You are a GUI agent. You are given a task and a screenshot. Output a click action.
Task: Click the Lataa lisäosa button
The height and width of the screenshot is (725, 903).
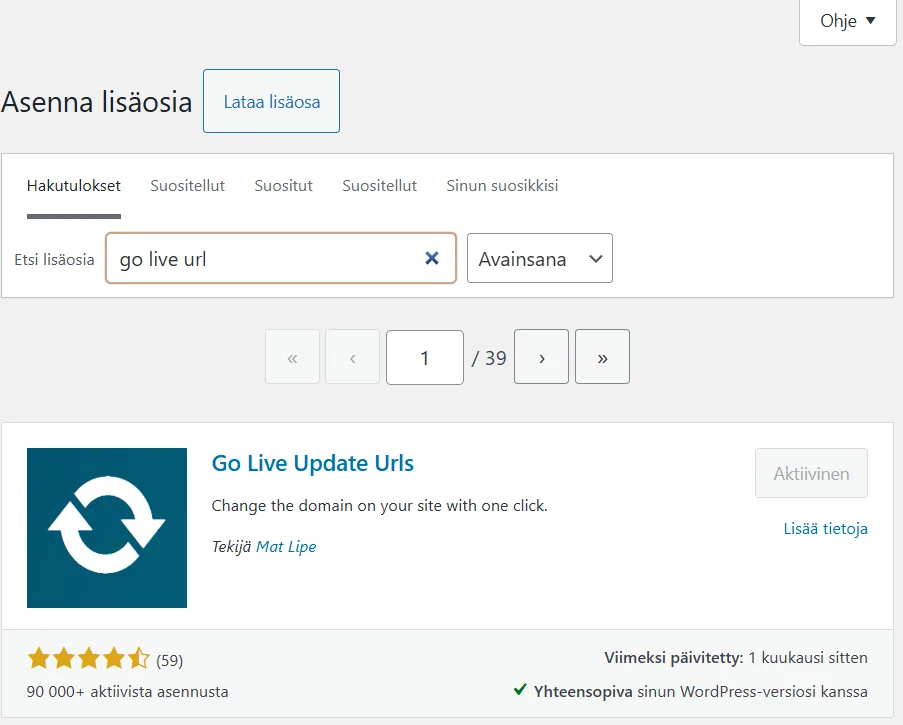tap(271, 102)
